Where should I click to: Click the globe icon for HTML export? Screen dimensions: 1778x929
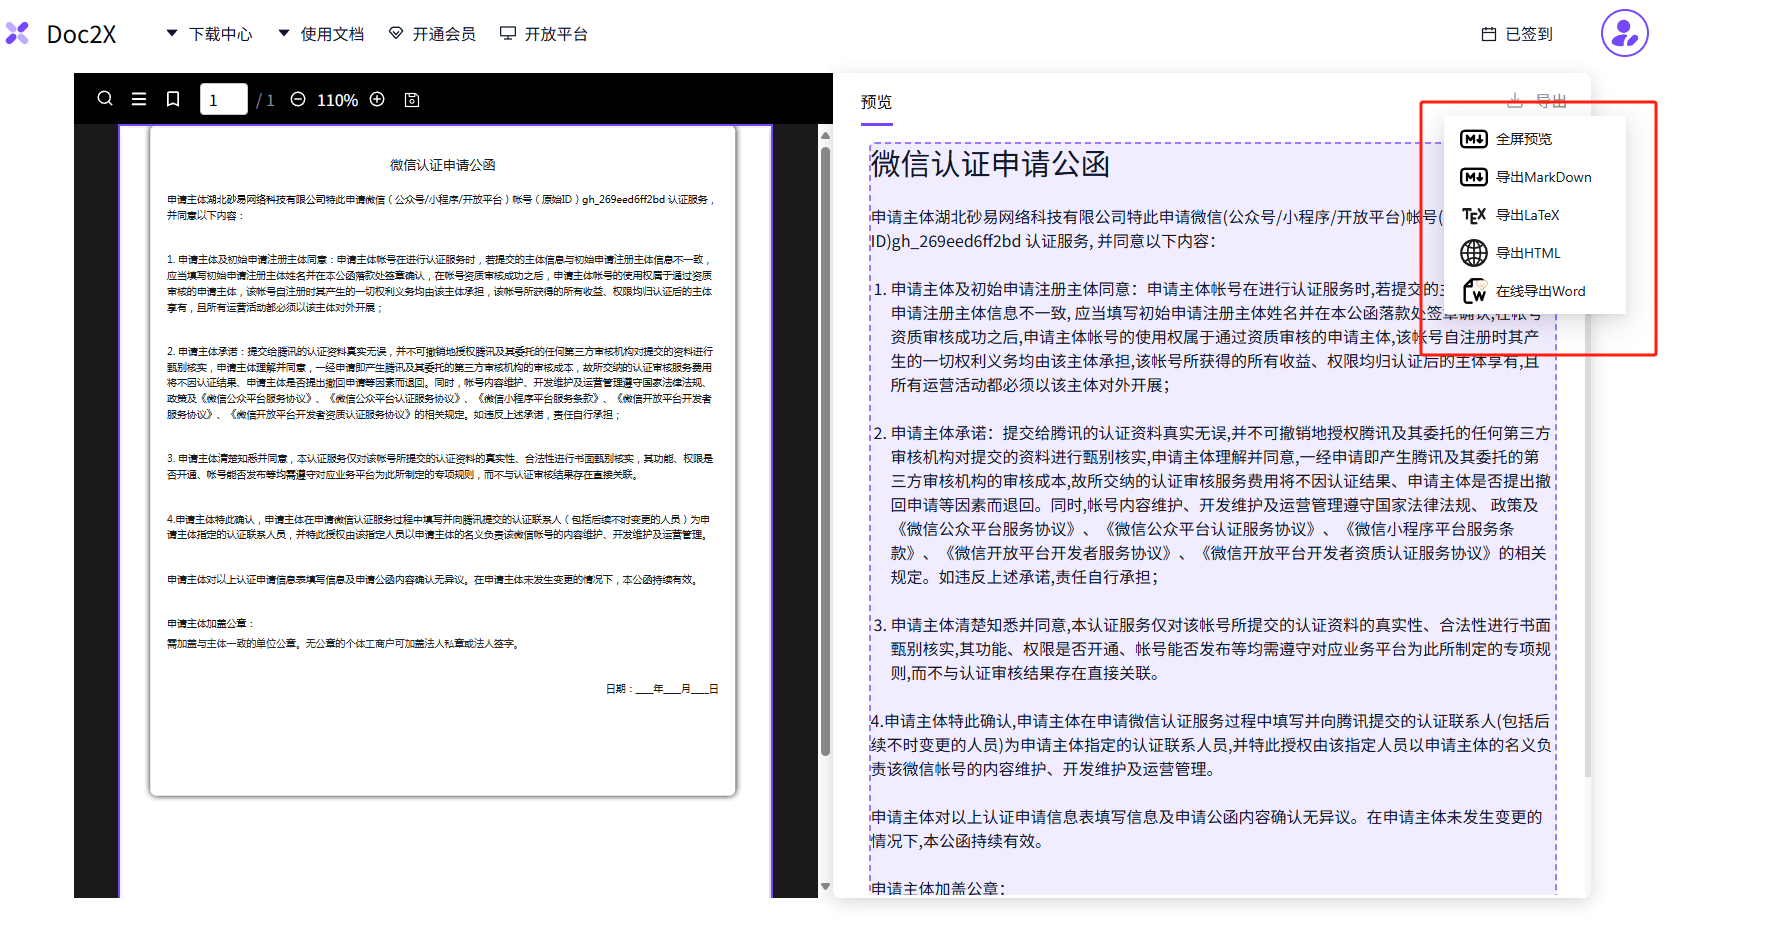(1474, 253)
